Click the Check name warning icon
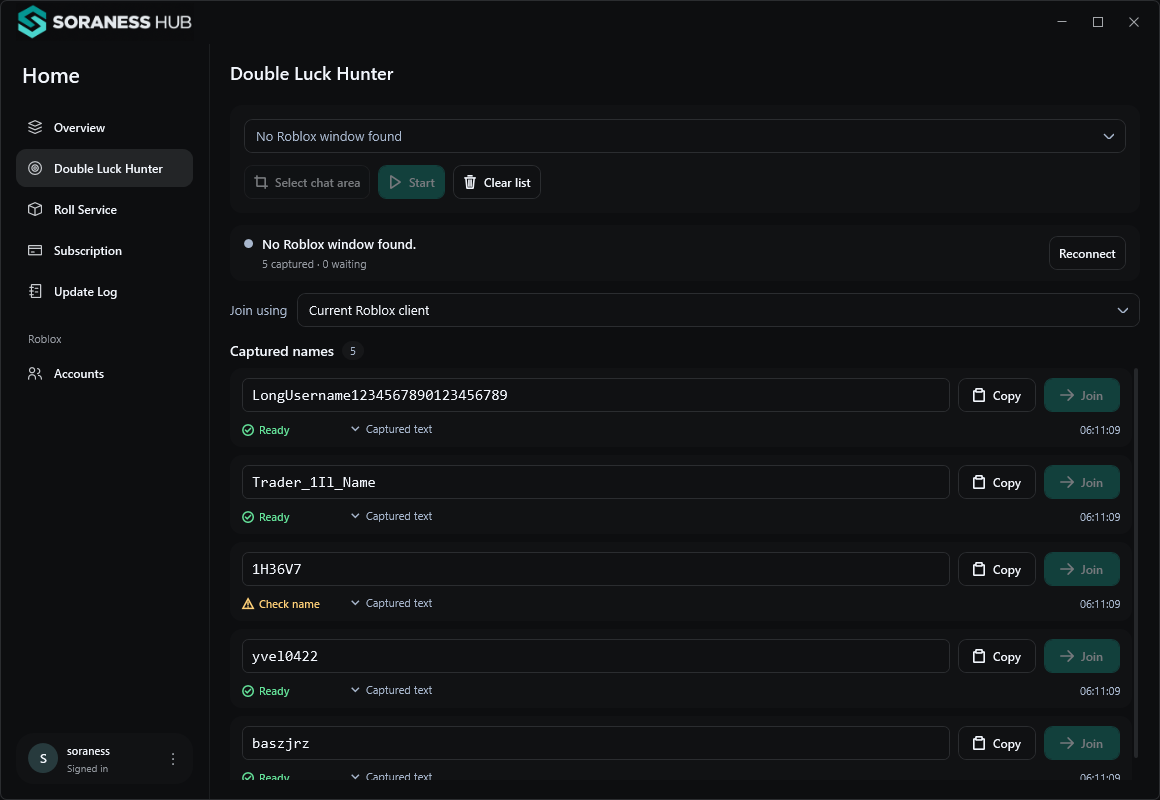This screenshot has height=800, width=1160. (248, 604)
